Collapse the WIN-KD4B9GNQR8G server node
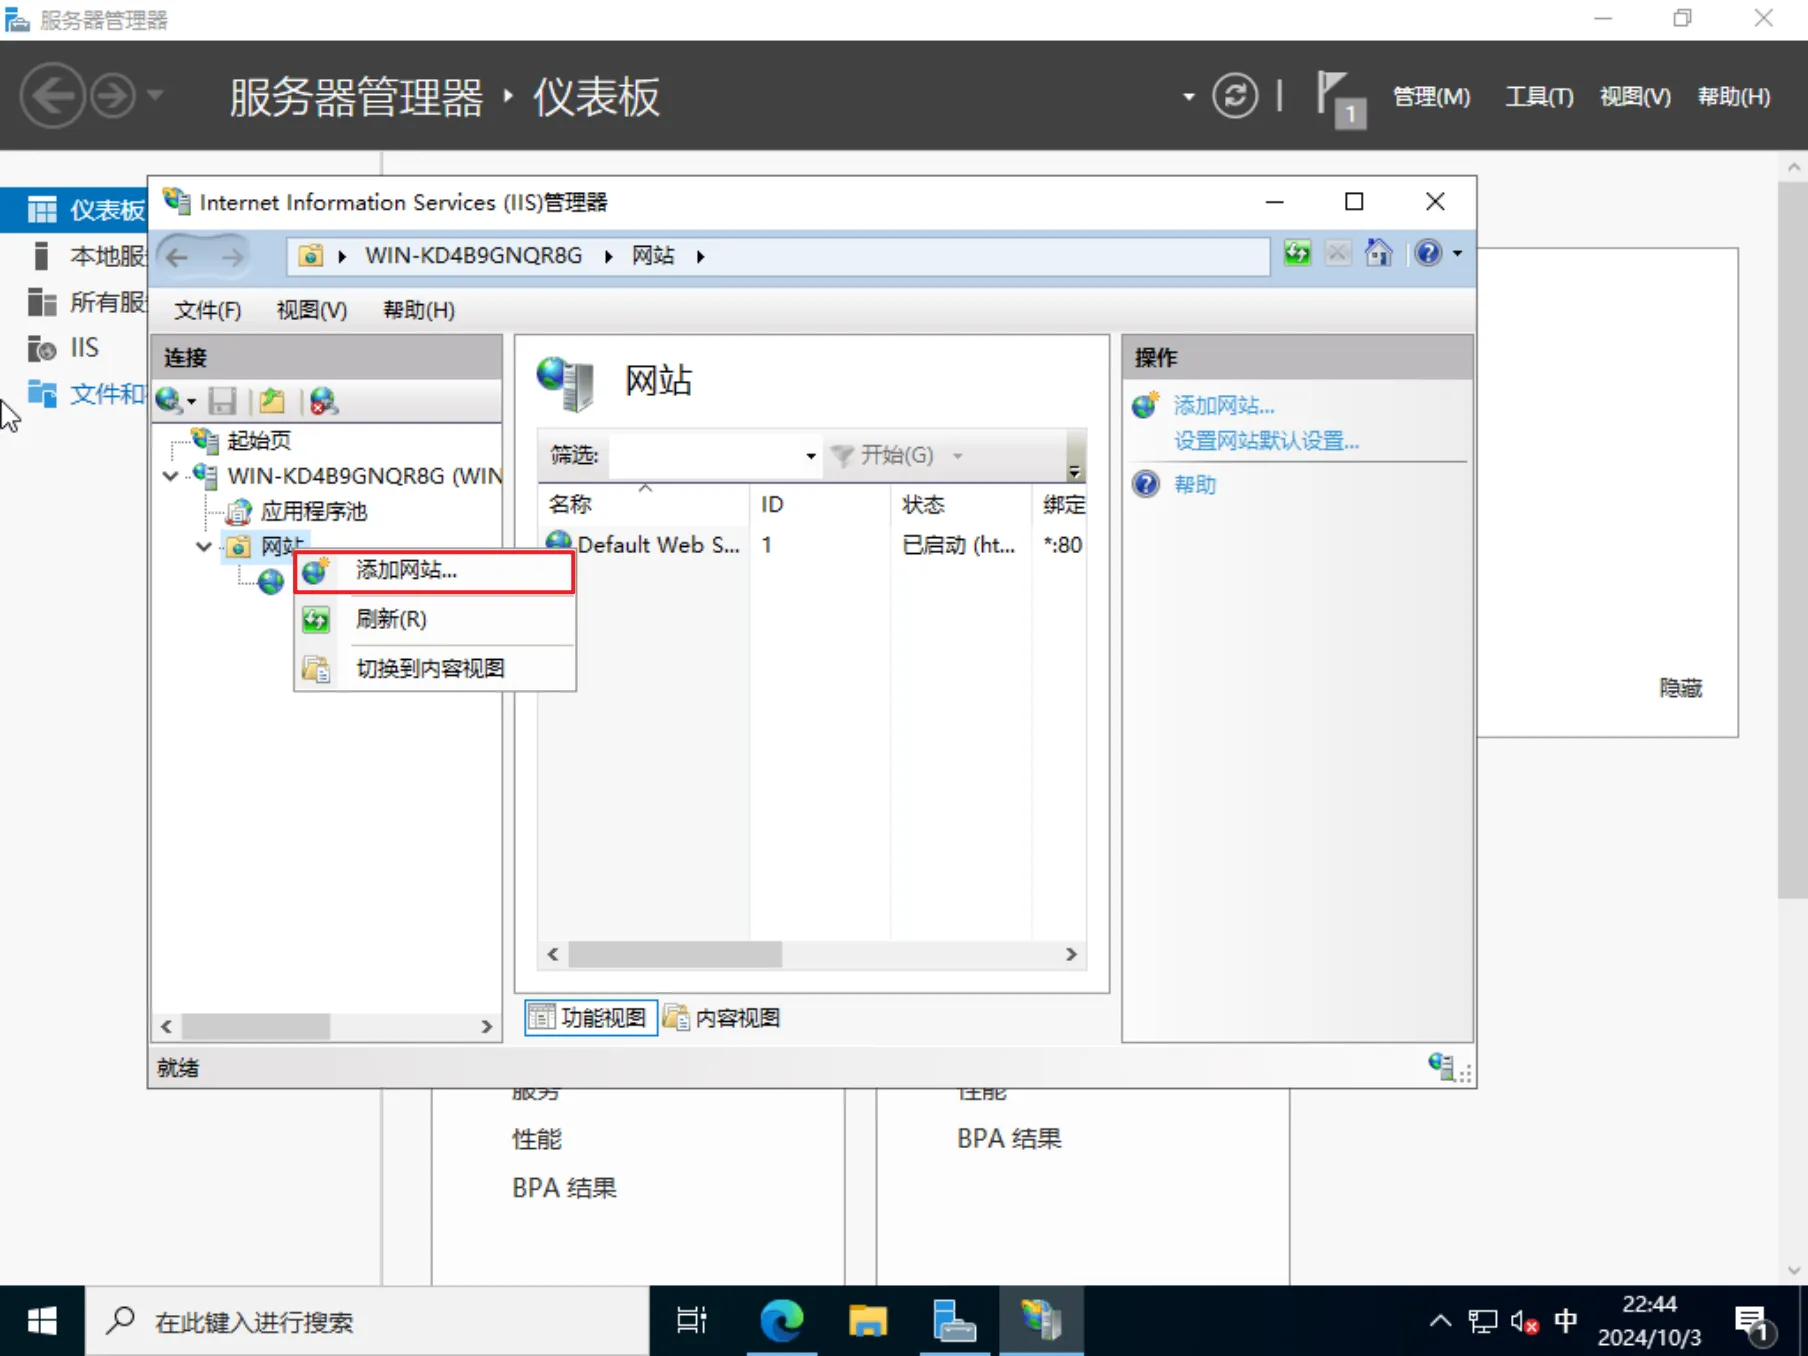Viewport: 1808px width, 1356px height. click(x=171, y=476)
